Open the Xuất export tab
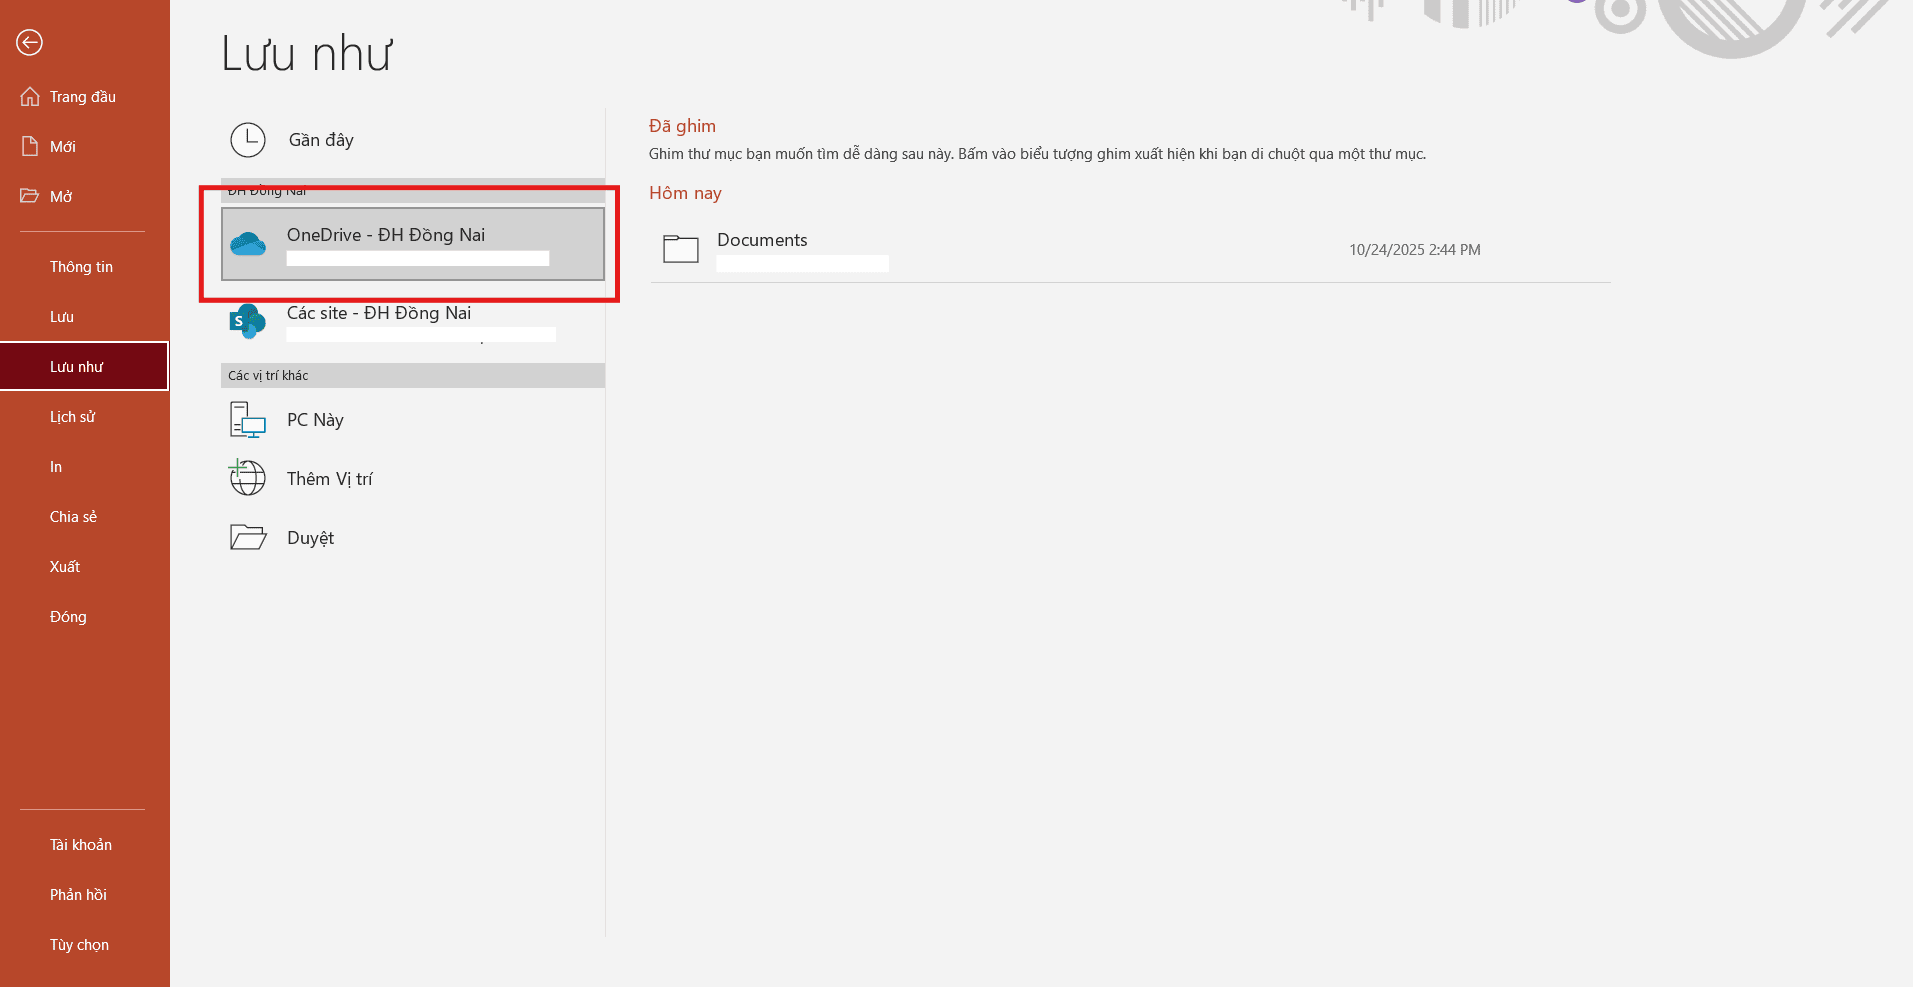The image size is (1913, 987). [65, 567]
